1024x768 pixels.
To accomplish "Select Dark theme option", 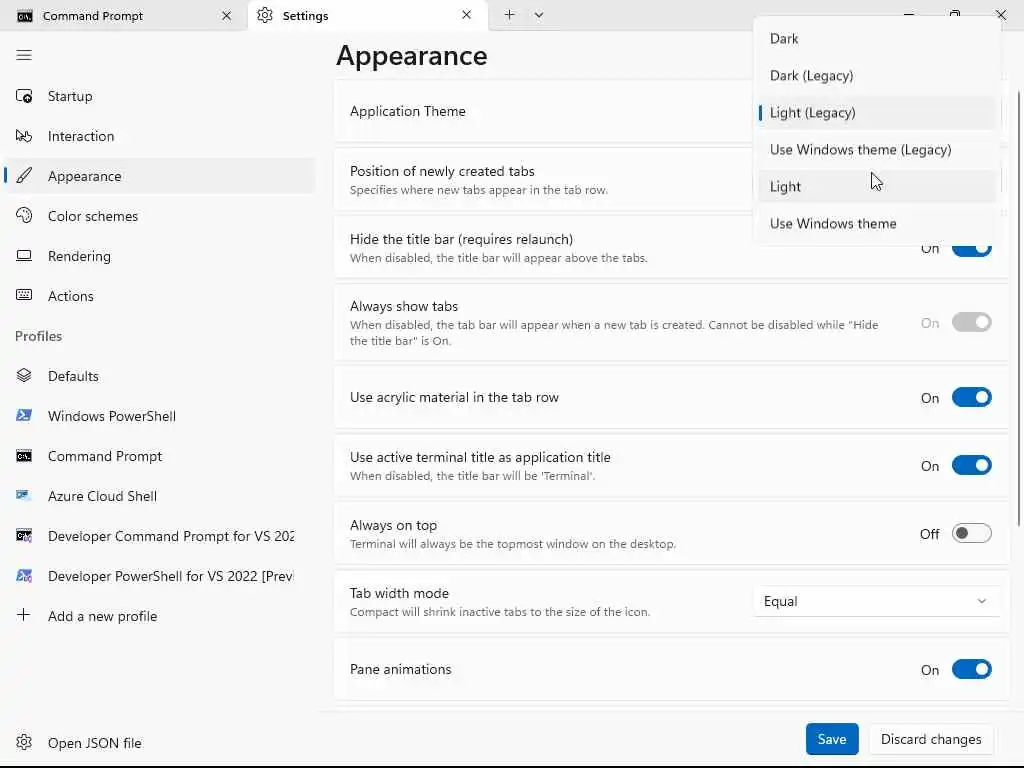I will pyautogui.click(x=876, y=39).
